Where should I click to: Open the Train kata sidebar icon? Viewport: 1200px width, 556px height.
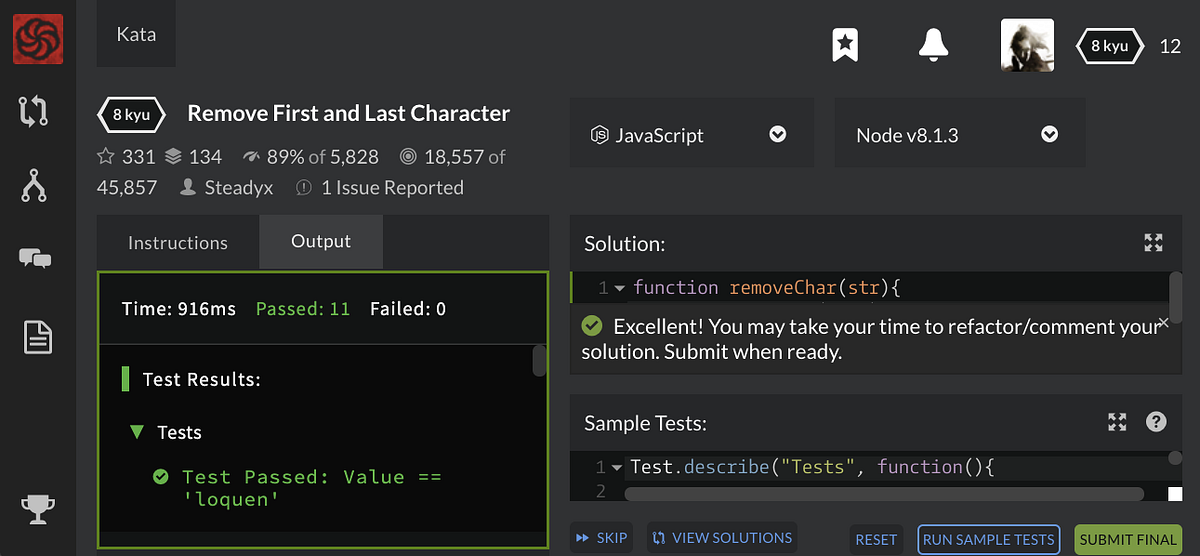coord(34,112)
